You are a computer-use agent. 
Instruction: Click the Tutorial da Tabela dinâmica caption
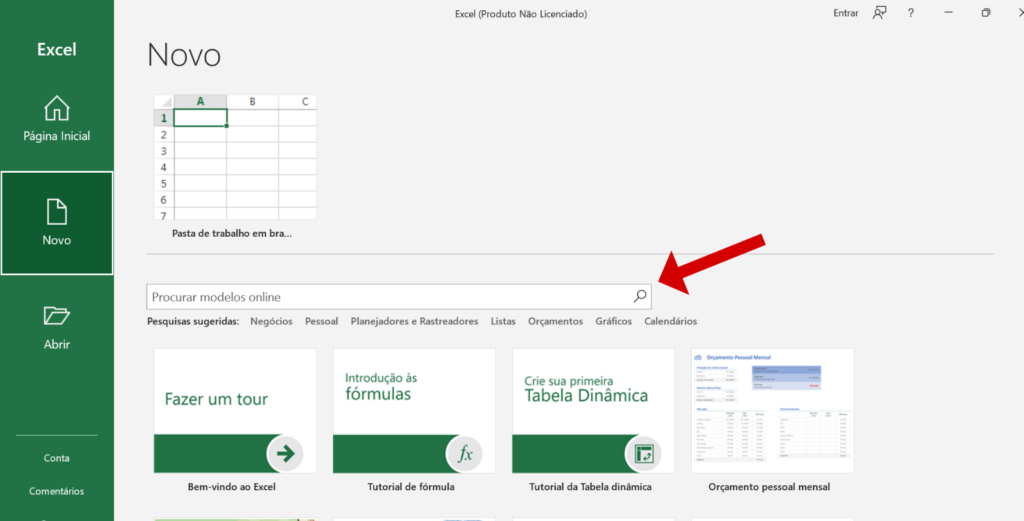pos(590,487)
